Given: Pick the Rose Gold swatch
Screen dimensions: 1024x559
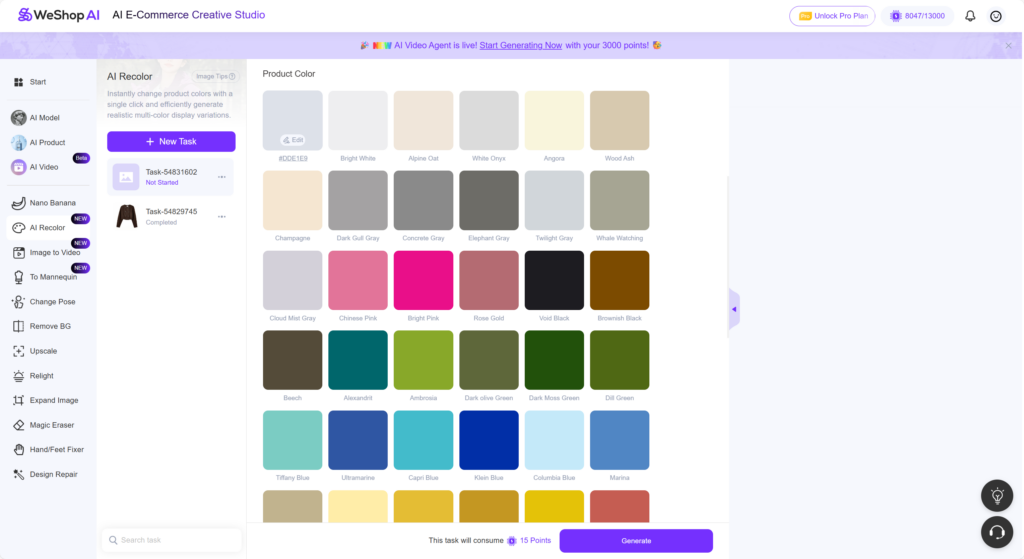Looking at the screenshot, I should coord(489,280).
